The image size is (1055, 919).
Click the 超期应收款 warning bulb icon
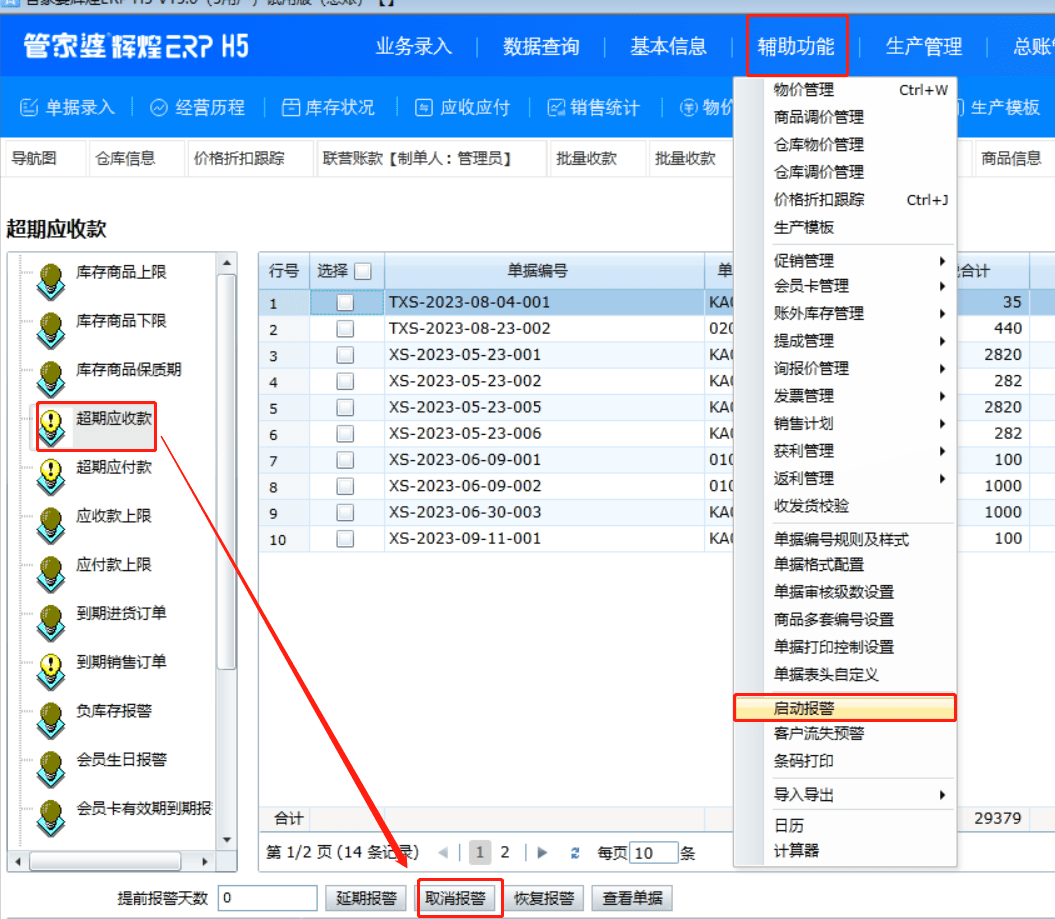point(51,428)
